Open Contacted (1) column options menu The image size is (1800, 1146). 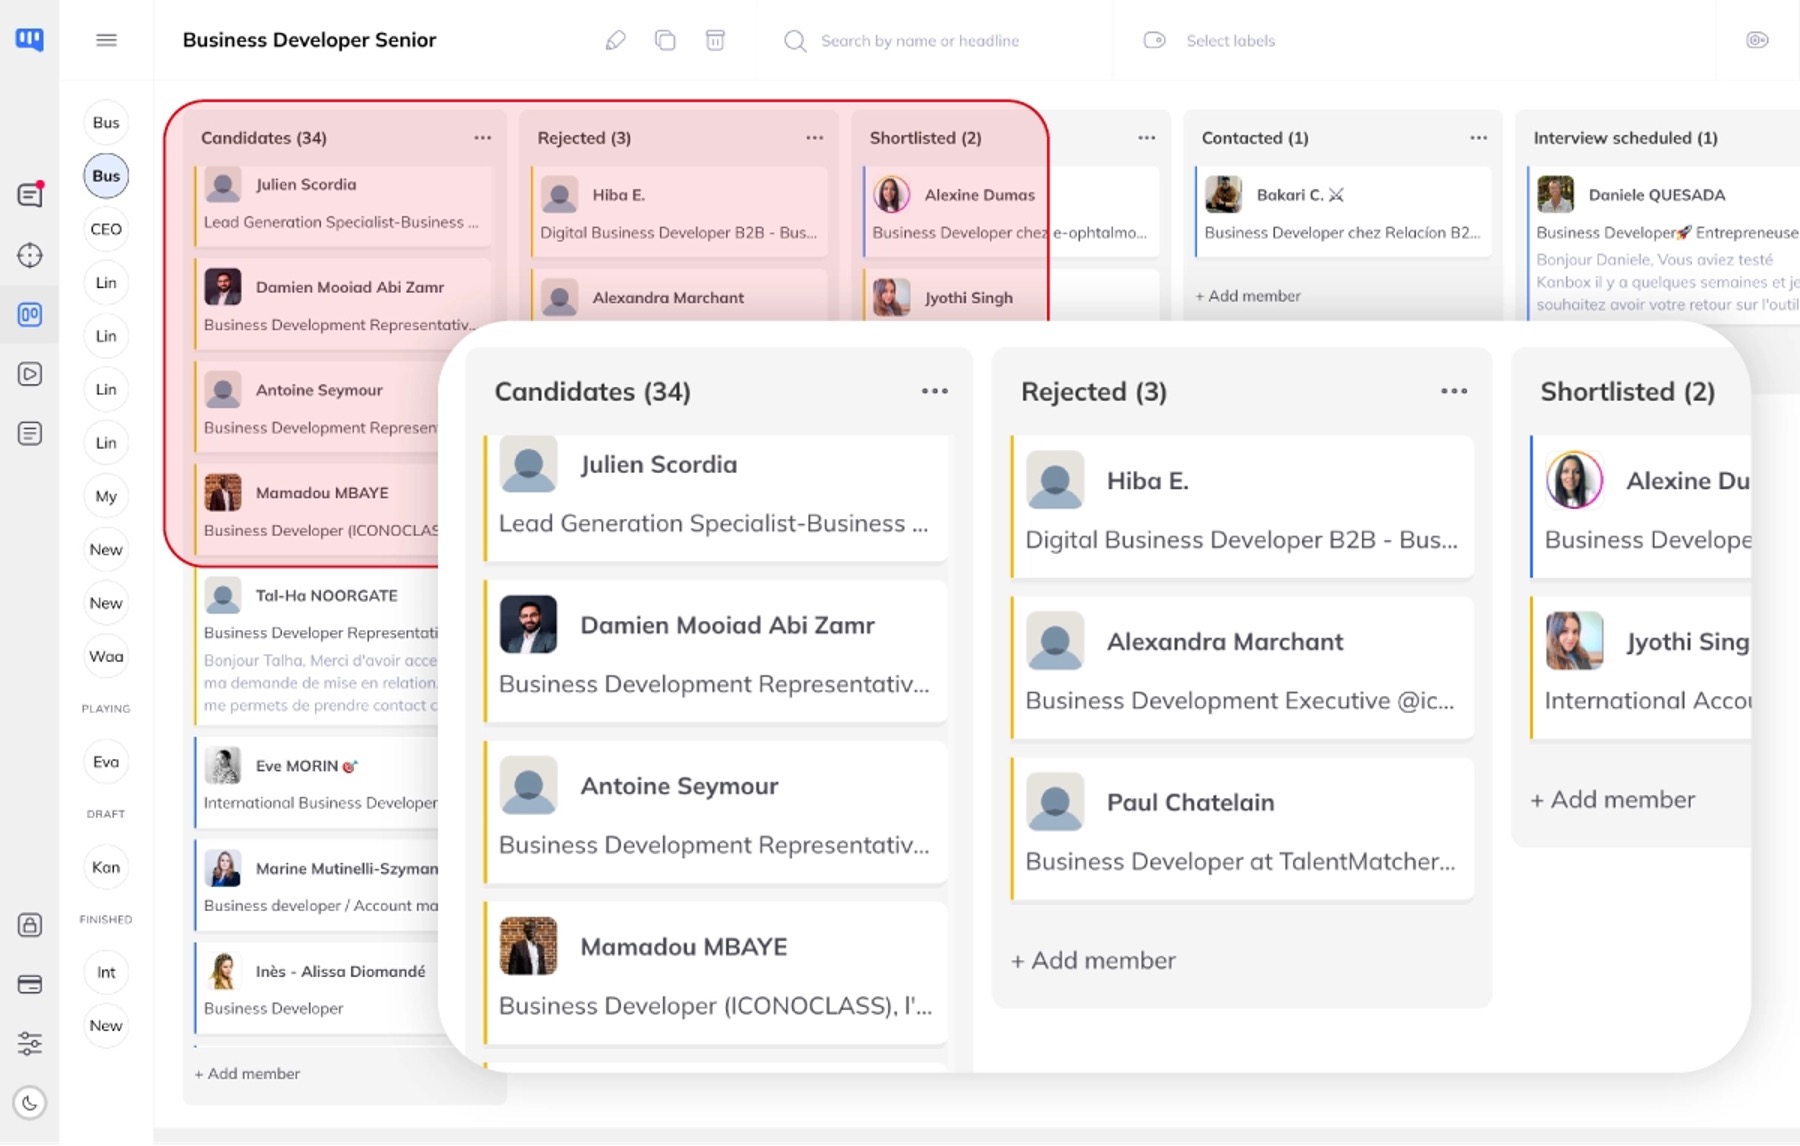coord(1478,138)
